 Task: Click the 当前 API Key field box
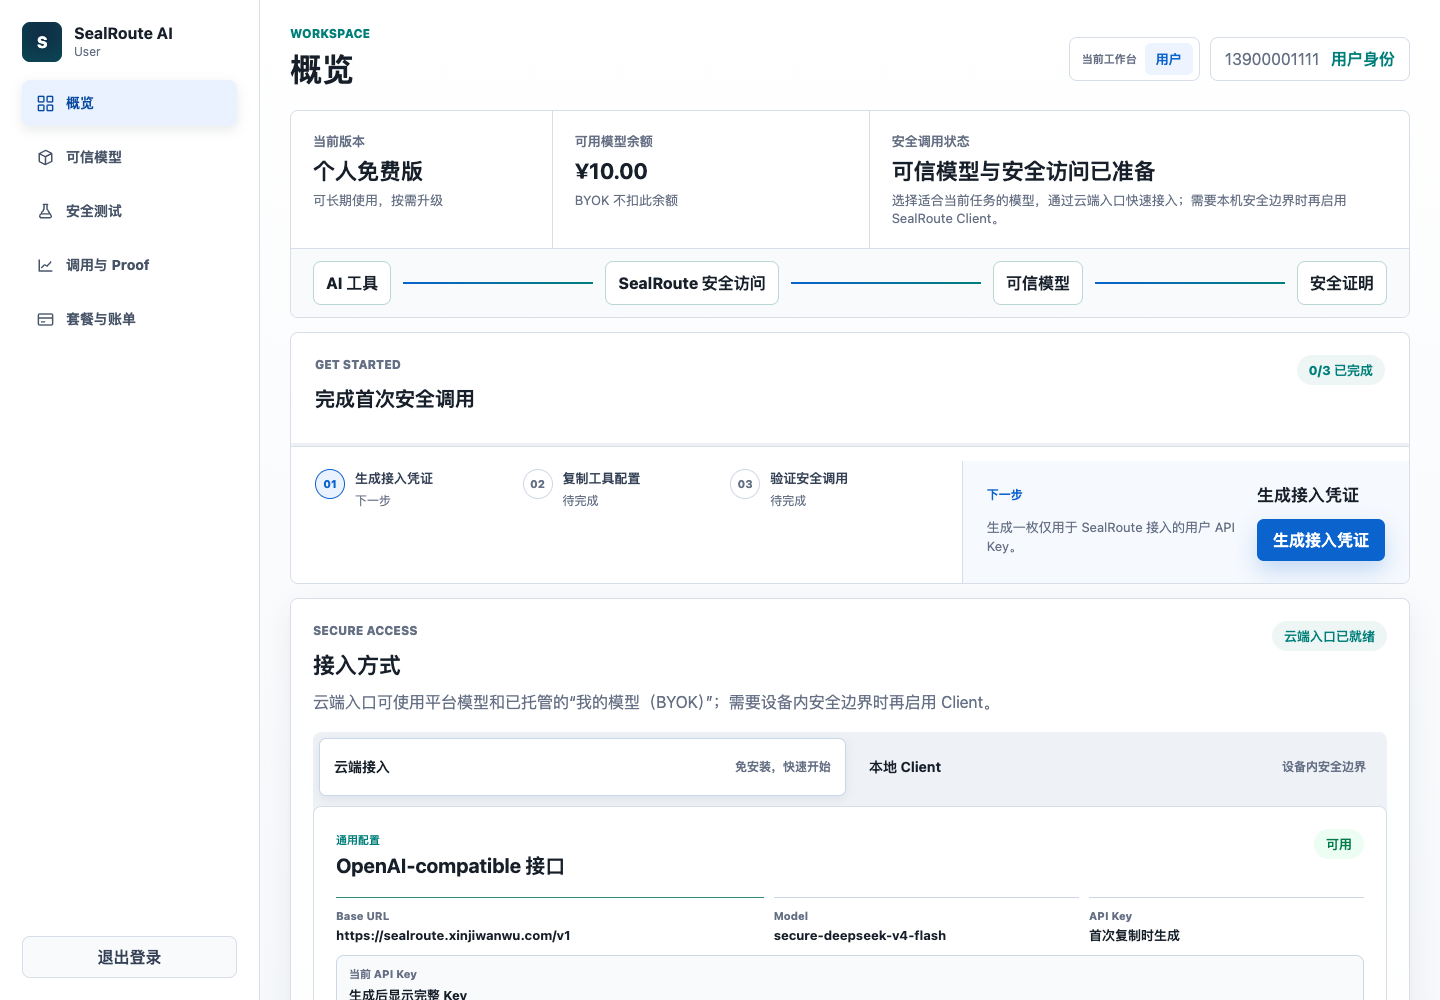[x=850, y=978]
